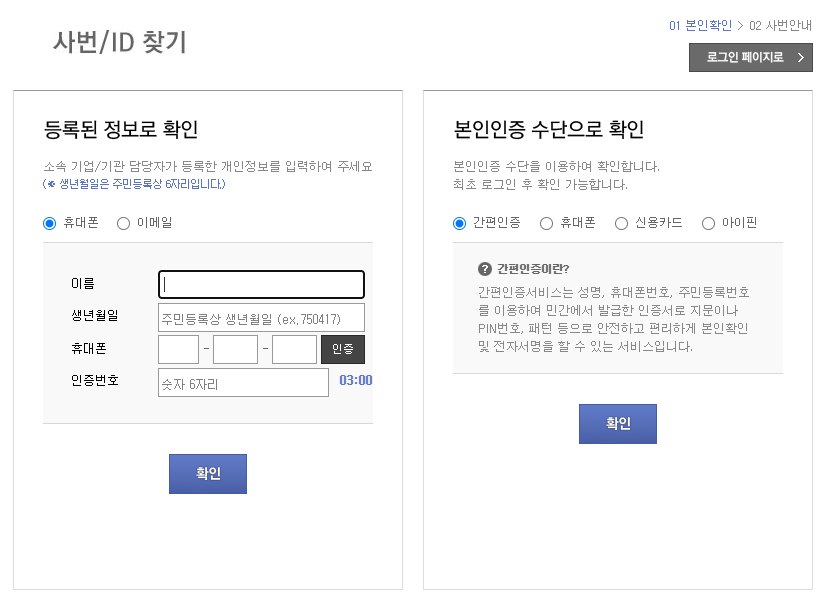The width and height of the screenshot is (840, 599).
Task: Click the middle 휴대폰 number box
Action: tap(235, 348)
